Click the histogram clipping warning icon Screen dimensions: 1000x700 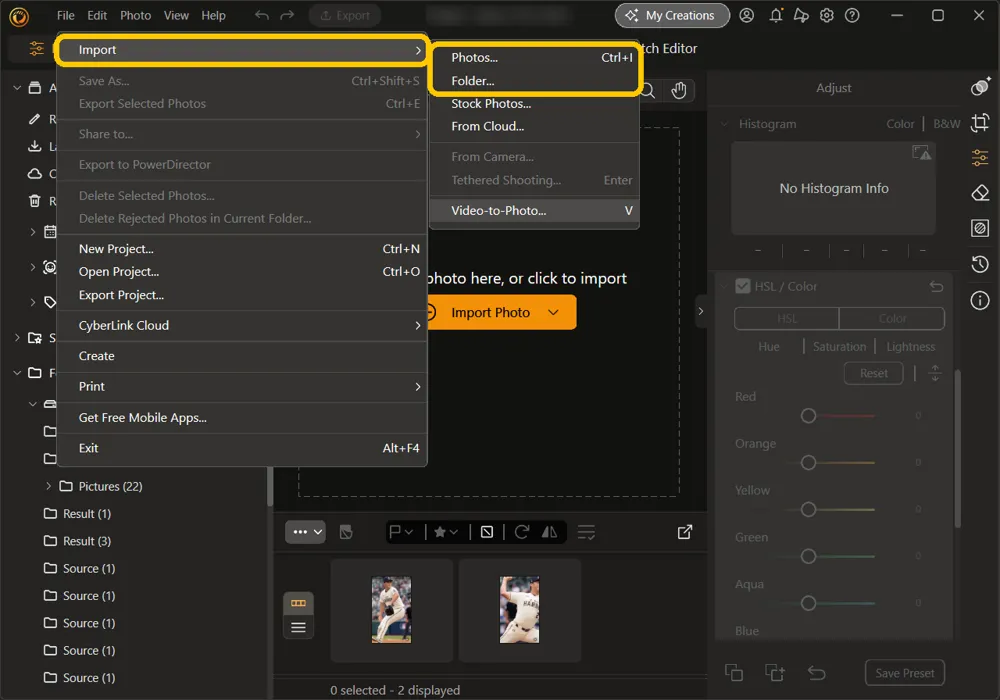coord(921,152)
